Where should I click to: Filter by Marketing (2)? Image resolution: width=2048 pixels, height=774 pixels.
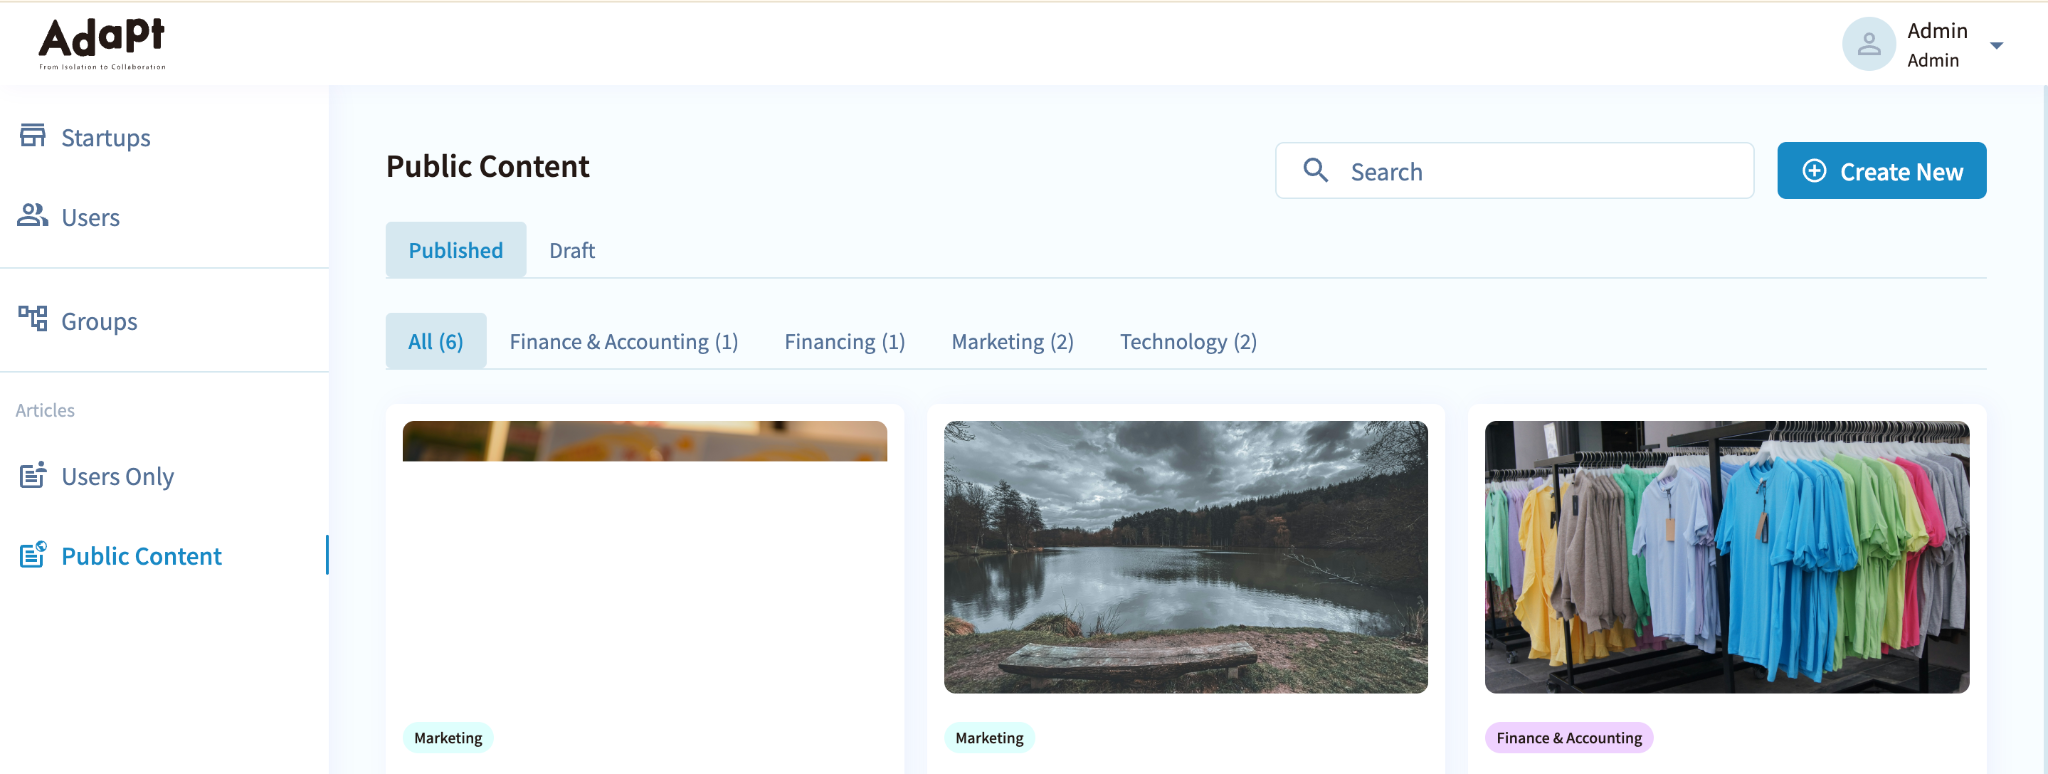click(1013, 341)
